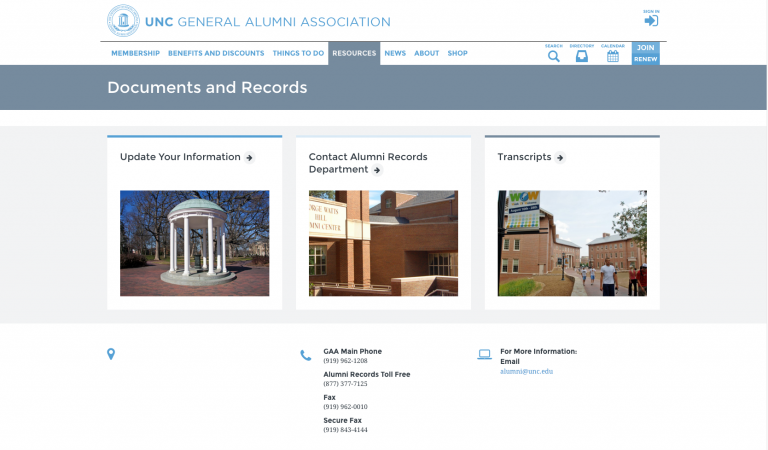Click toll free number (877) 377-7125
This screenshot has width=768, height=450.
345,384
